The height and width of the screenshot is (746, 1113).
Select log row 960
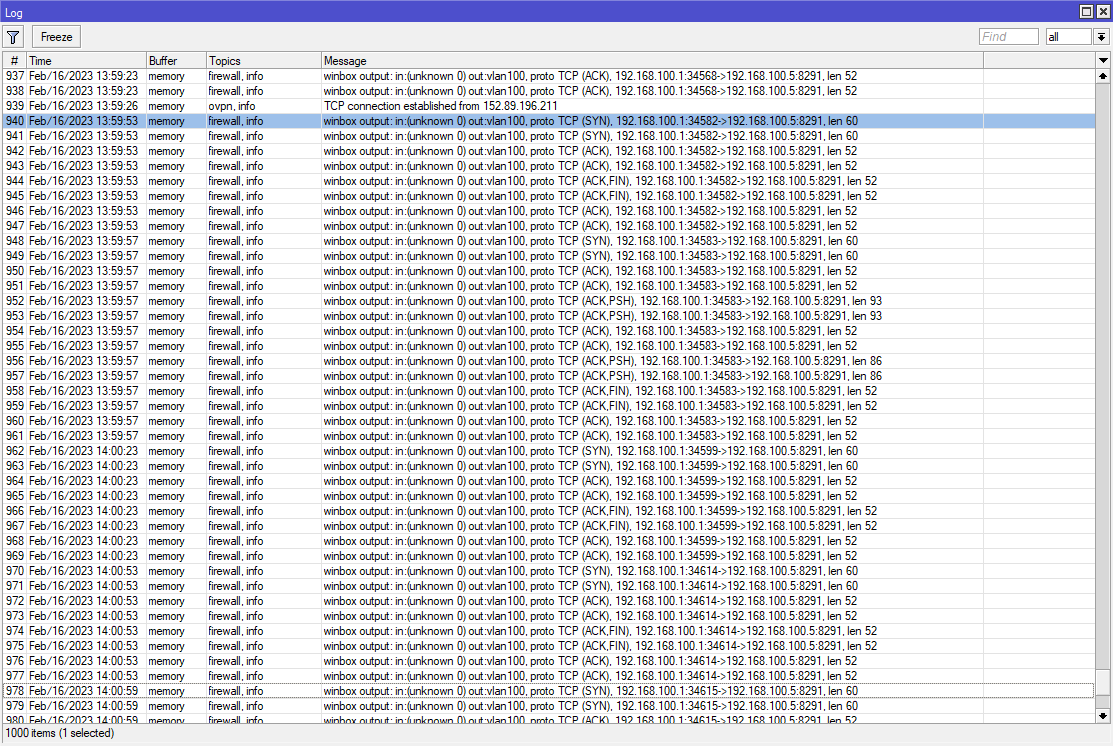[549, 421]
